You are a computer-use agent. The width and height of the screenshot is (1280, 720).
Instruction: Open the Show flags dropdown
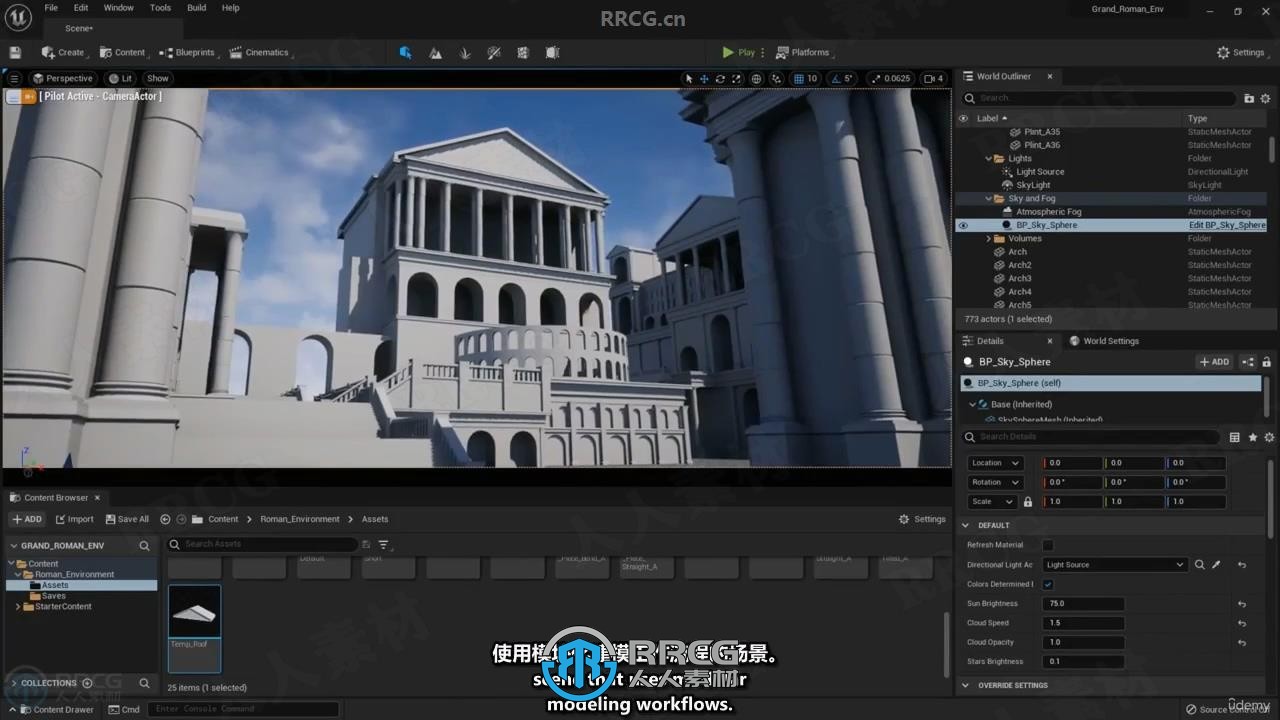pyautogui.click(x=158, y=78)
